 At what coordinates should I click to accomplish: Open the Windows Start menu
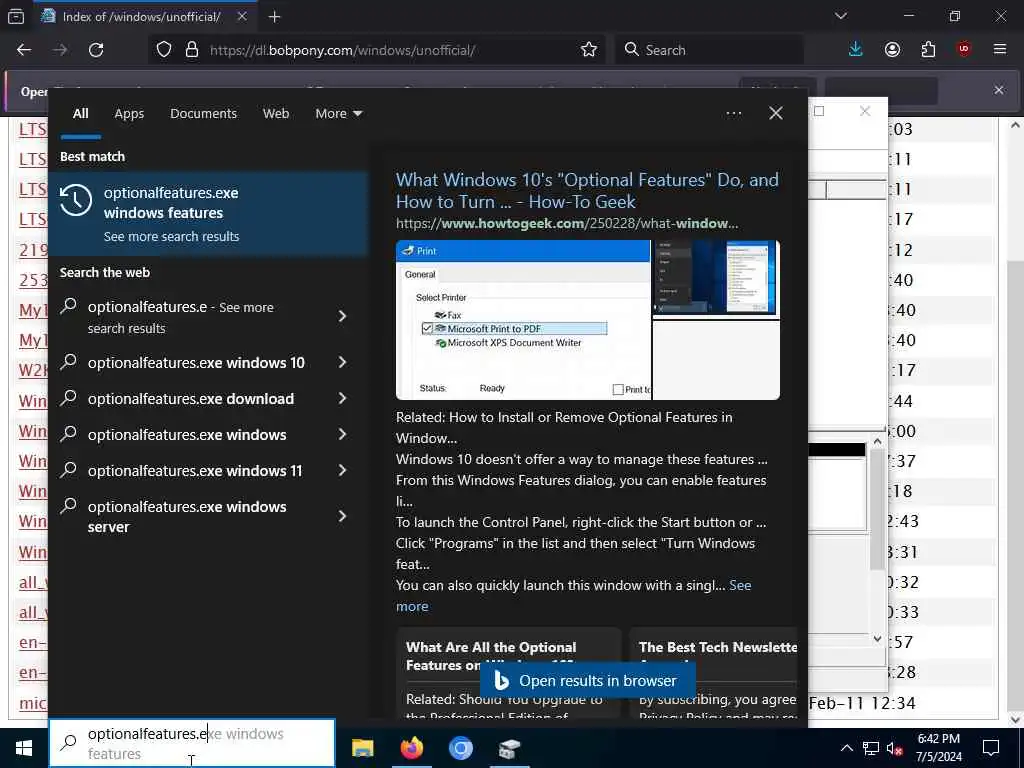pos(24,748)
